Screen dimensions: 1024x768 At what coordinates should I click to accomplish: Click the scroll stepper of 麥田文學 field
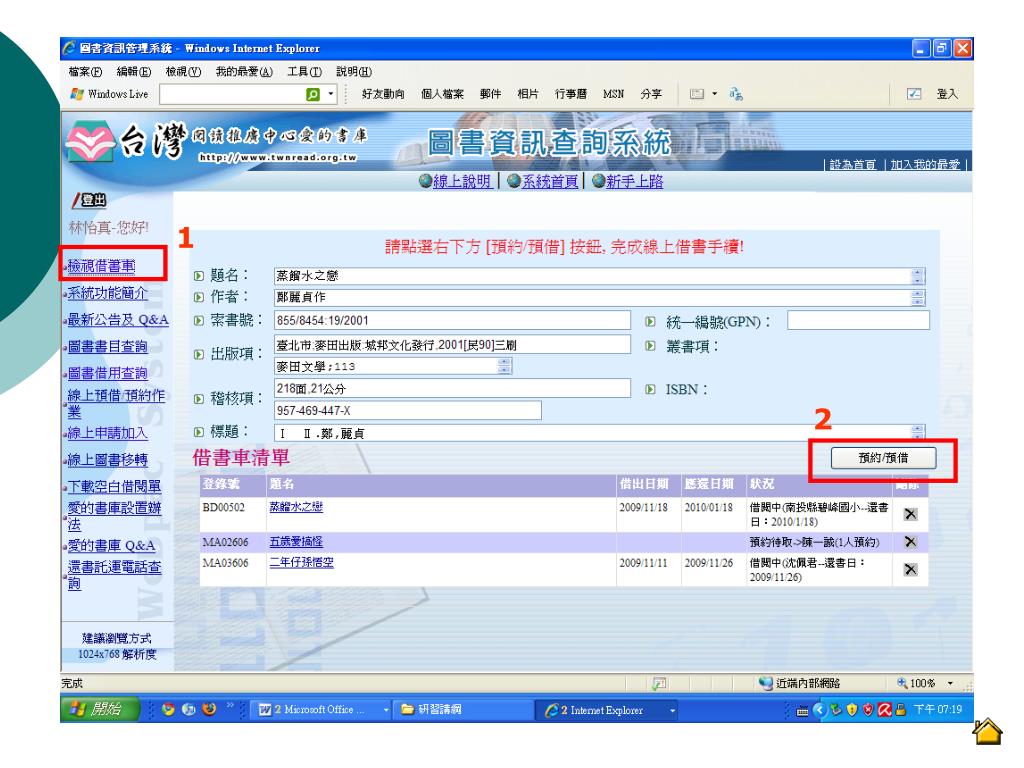coord(504,366)
